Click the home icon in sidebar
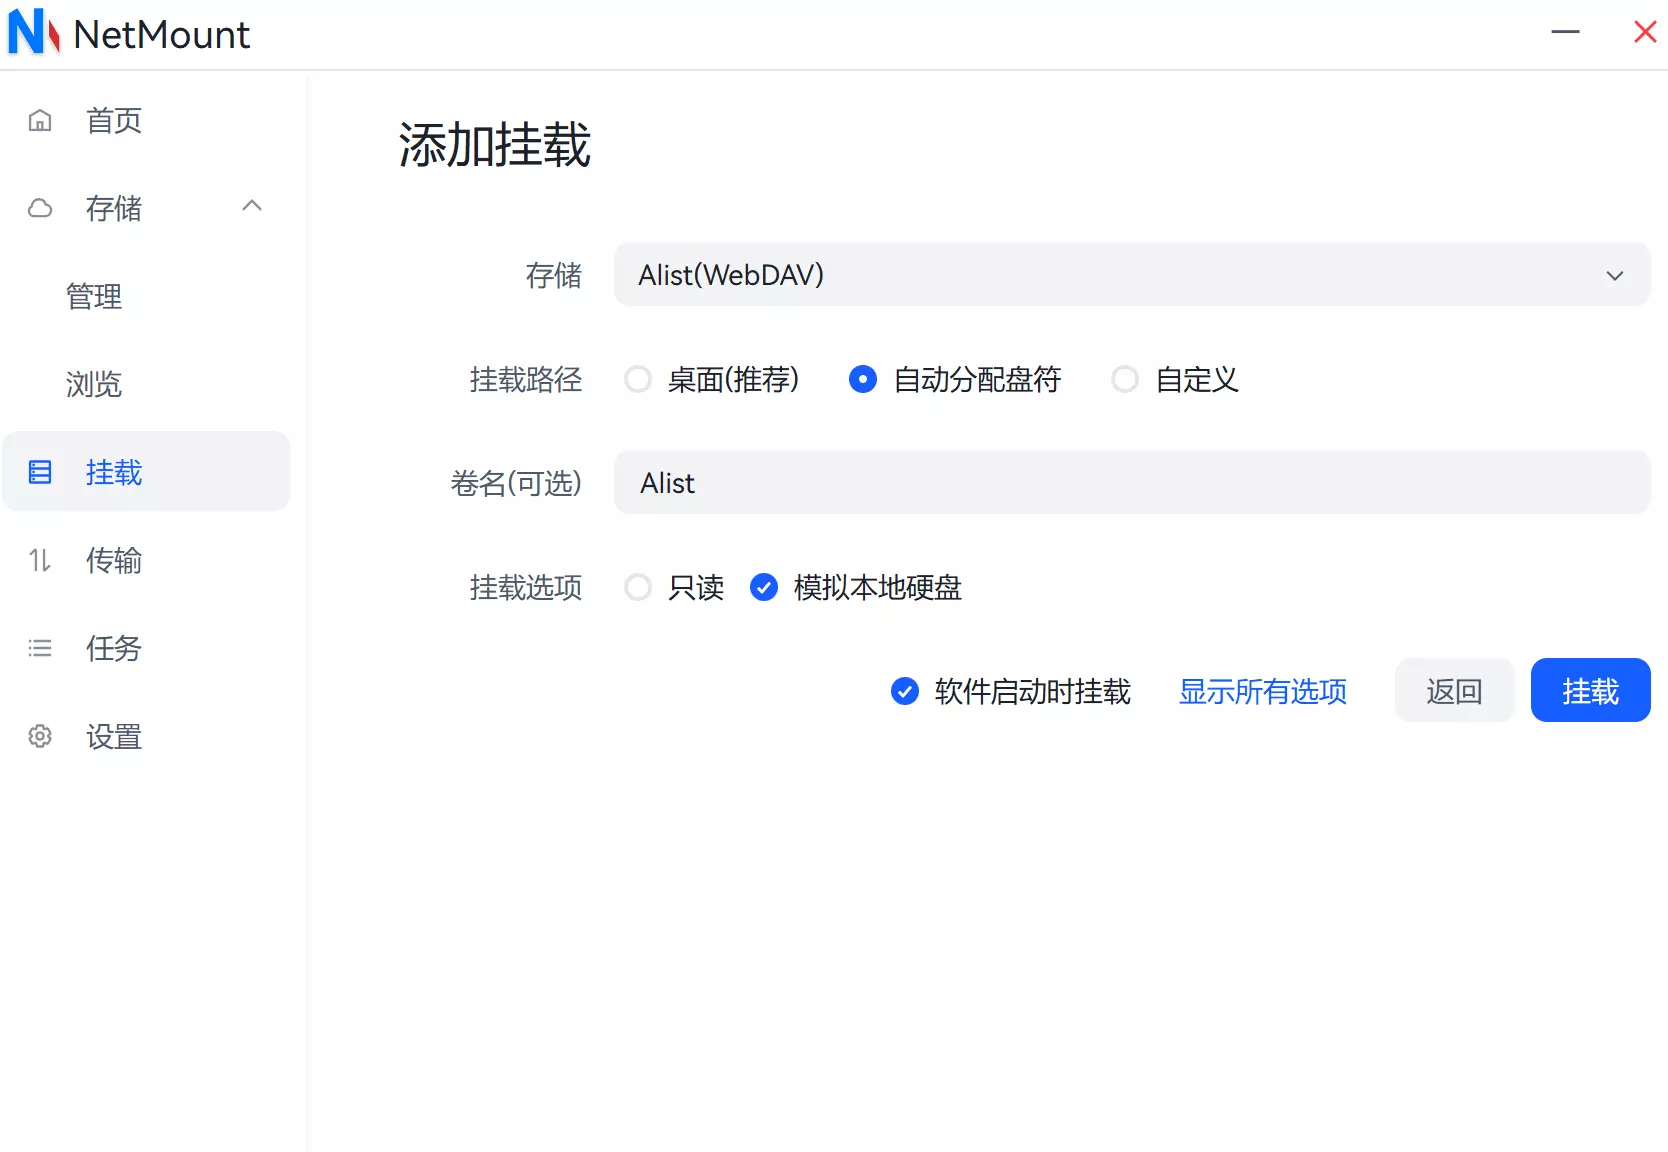 pos(40,121)
